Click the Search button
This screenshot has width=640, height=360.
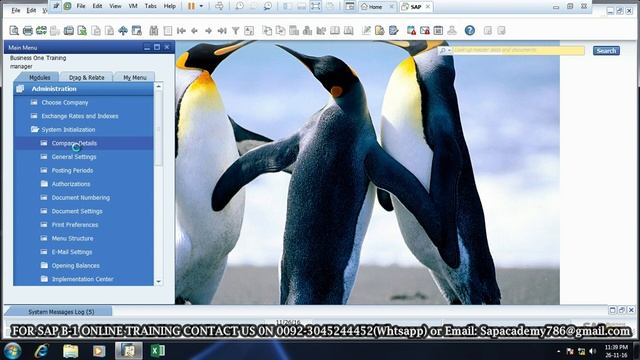pos(606,51)
